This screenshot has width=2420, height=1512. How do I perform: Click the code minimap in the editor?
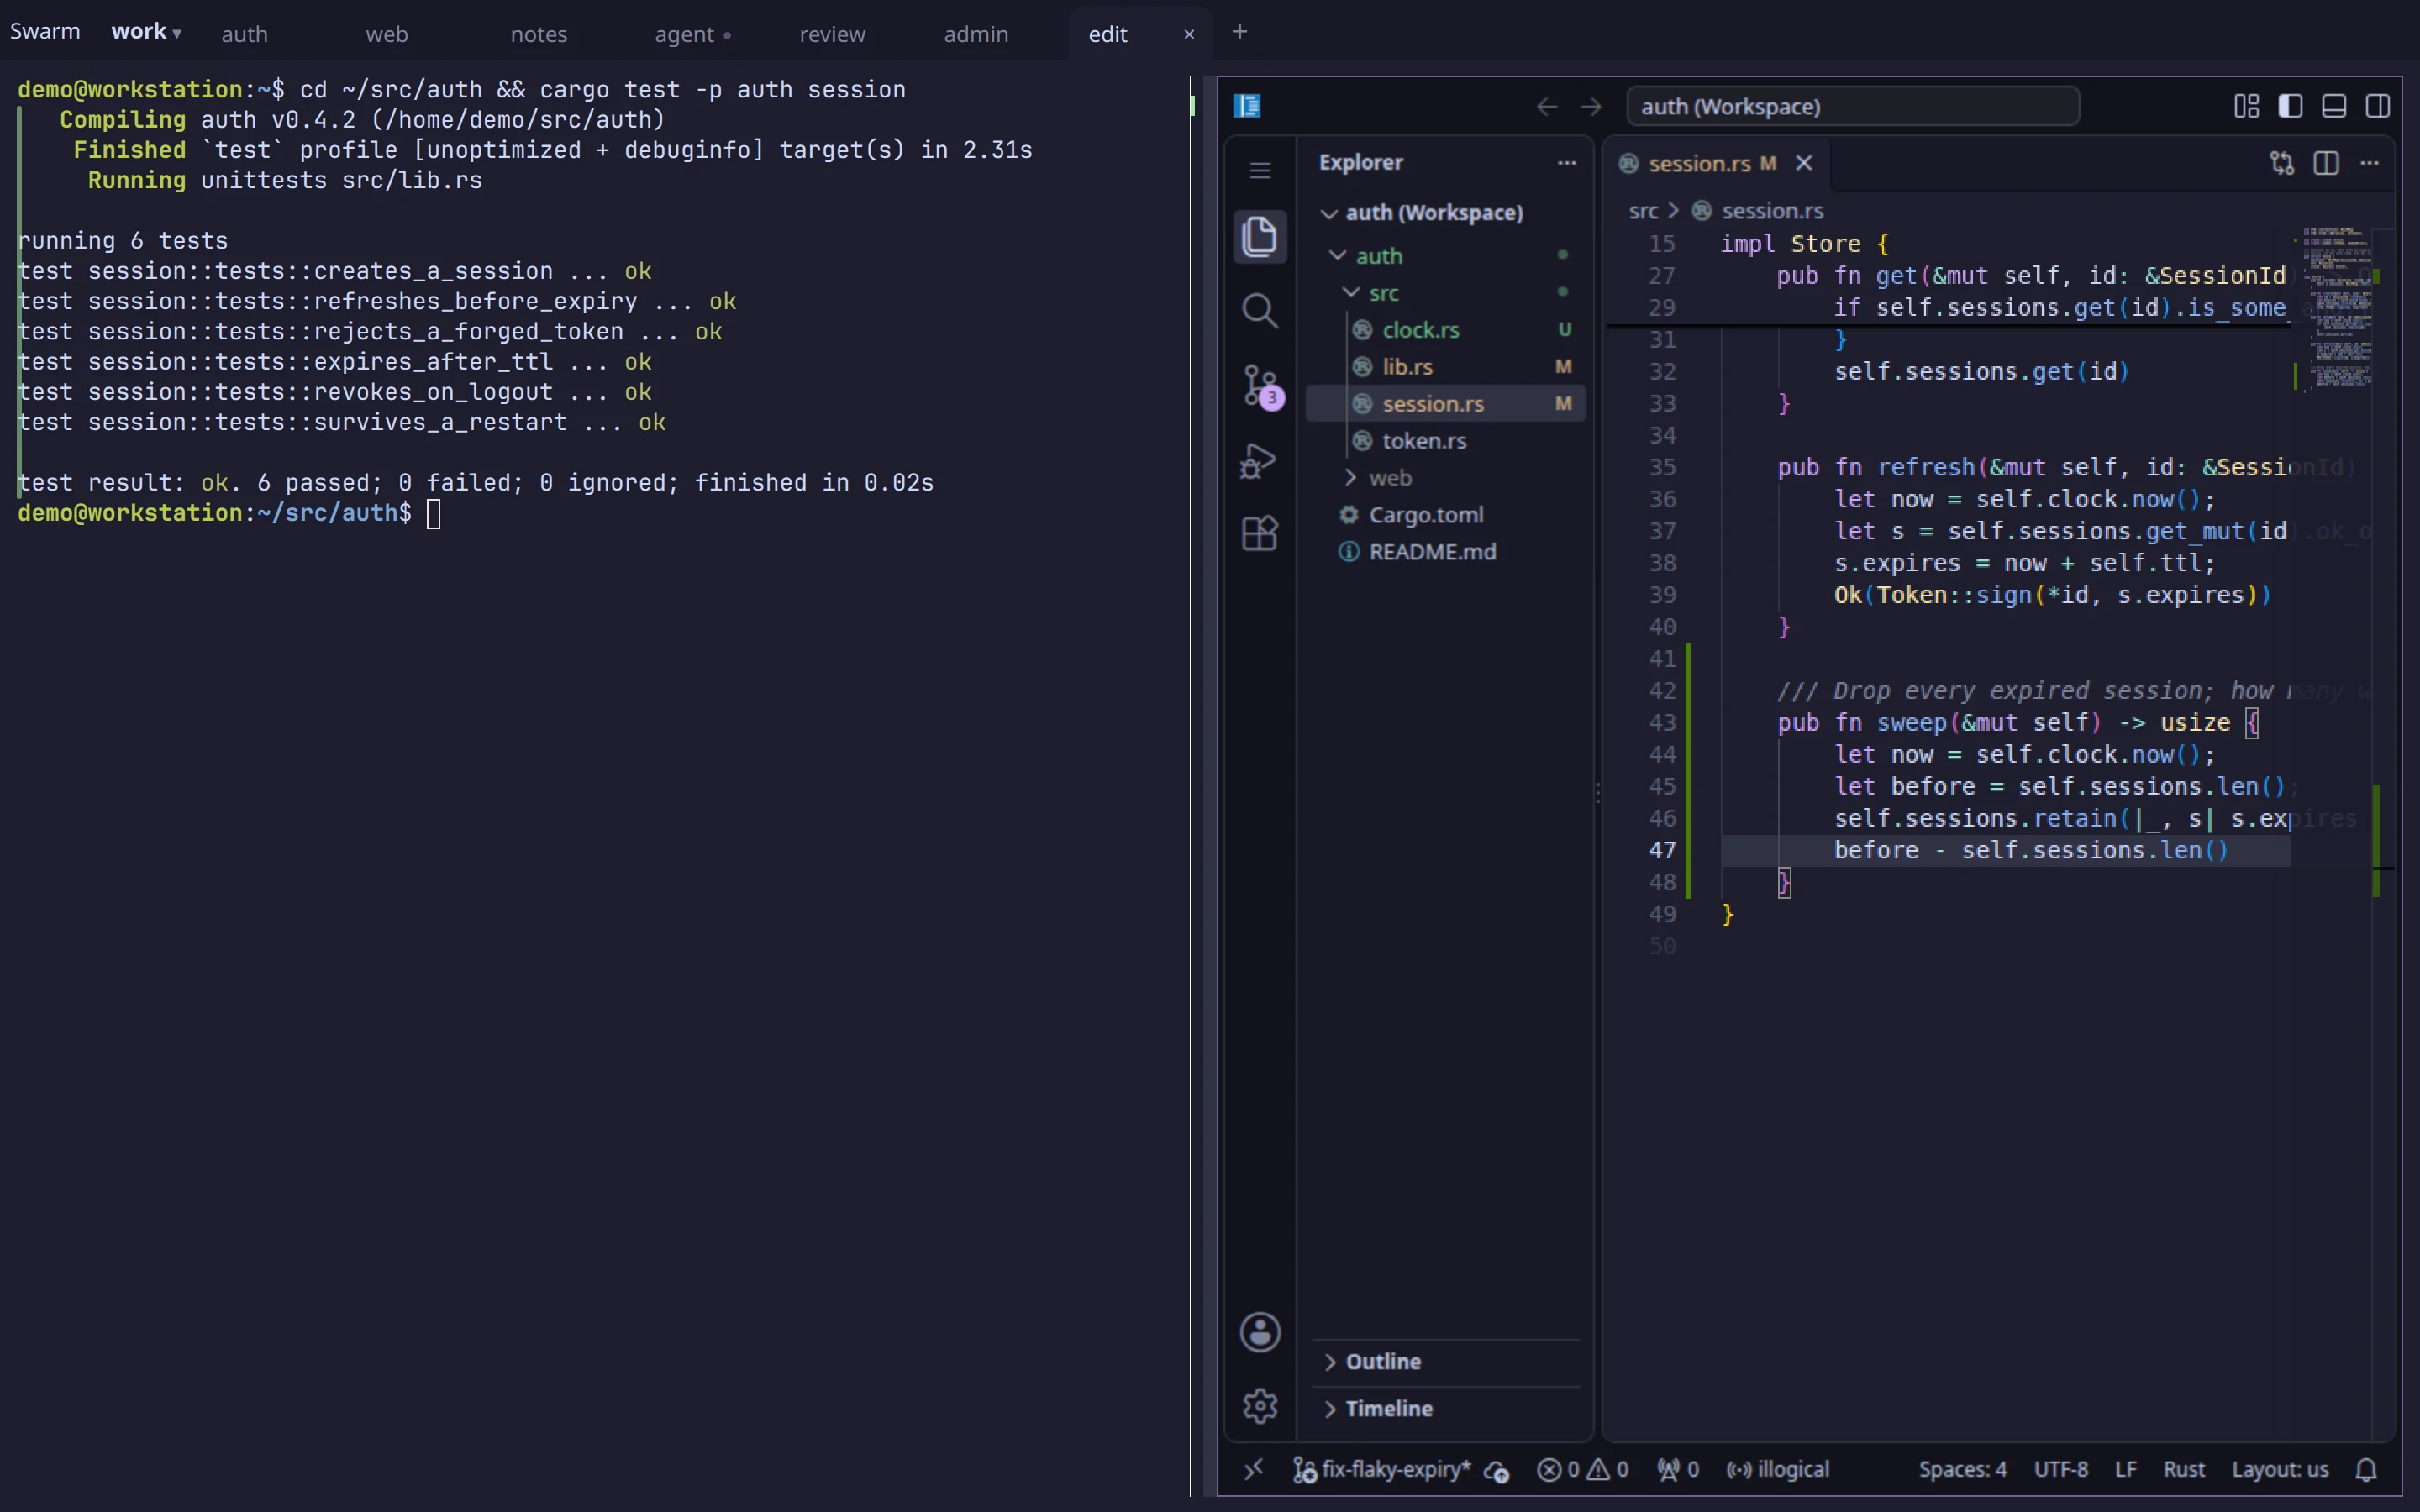tap(2338, 309)
